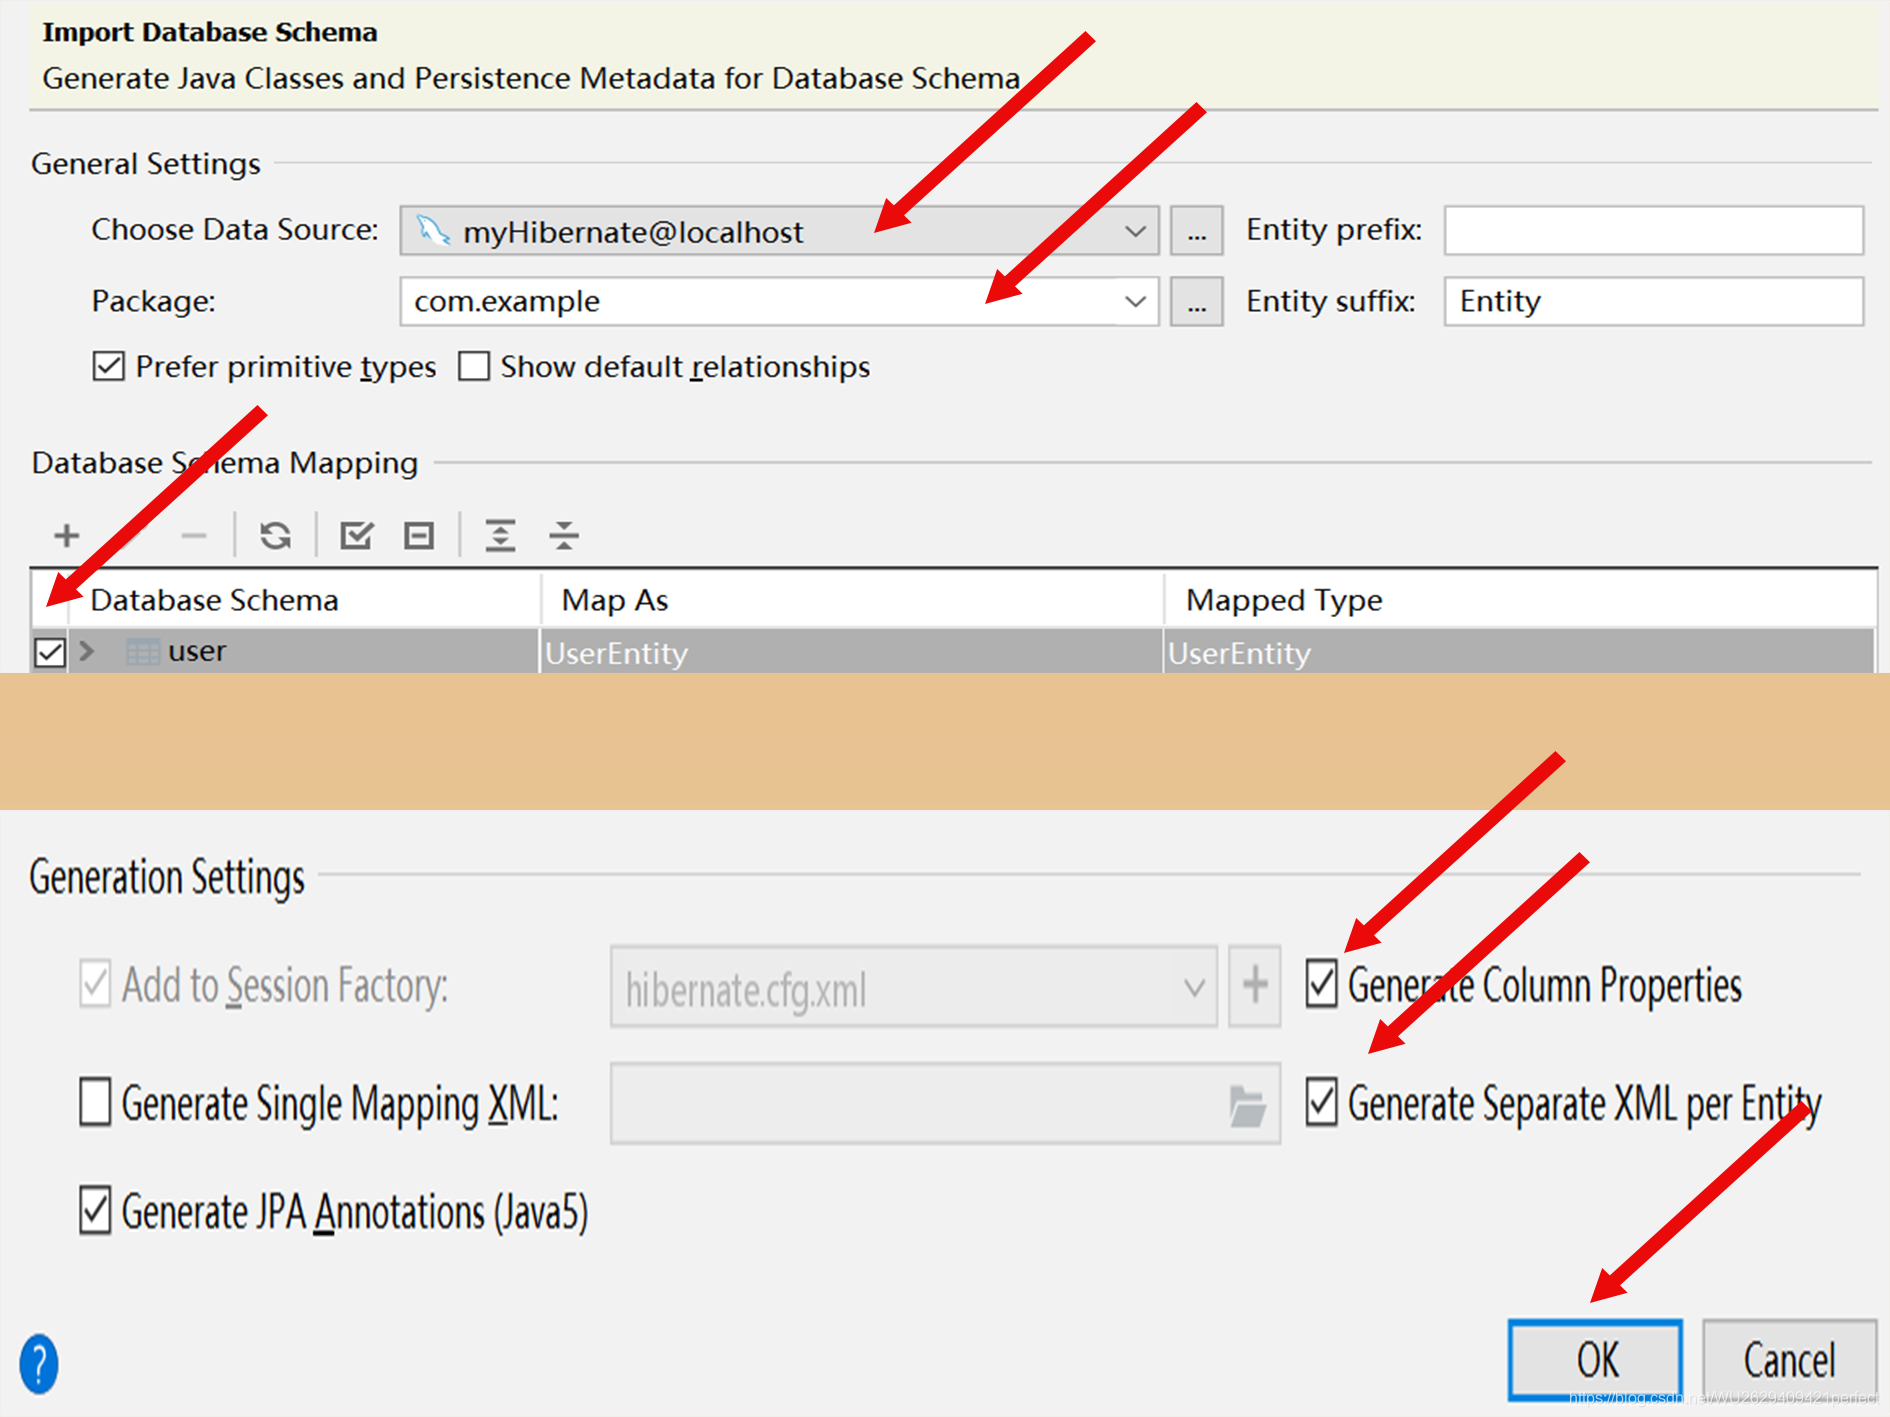Click the user table icon
Viewport: 1890px width, 1417px height.
tap(142, 652)
